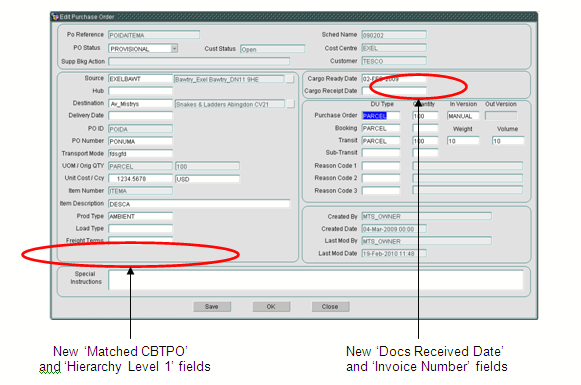Click the Source description field Bawtry_Exel
581x385 pixels.
point(229,79)
